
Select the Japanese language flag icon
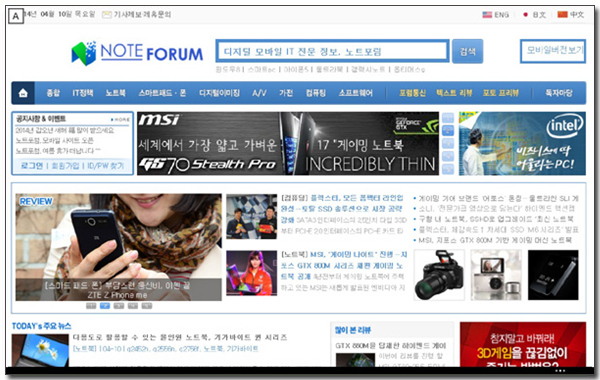coord(525,15)
